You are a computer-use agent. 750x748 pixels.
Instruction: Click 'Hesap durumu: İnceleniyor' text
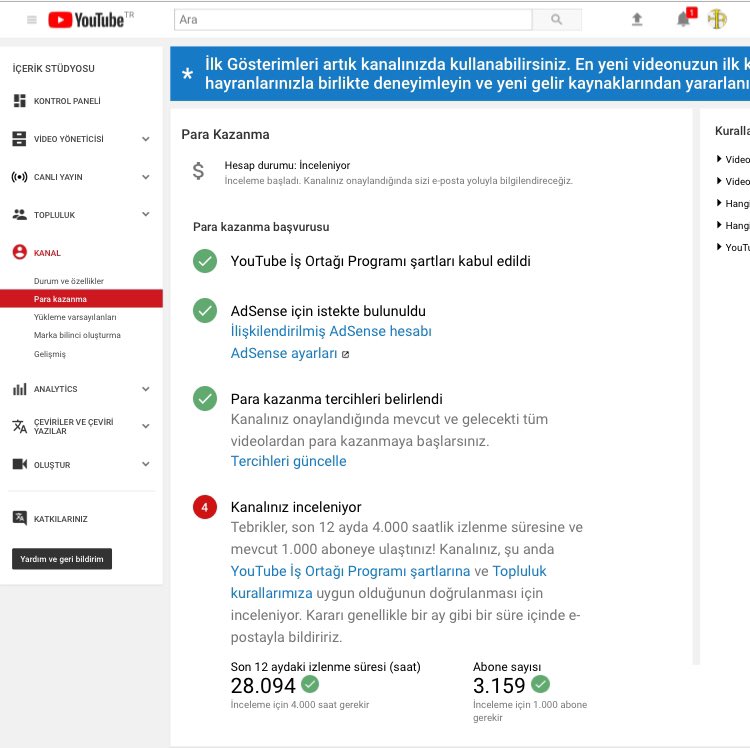tap(287, 165)
